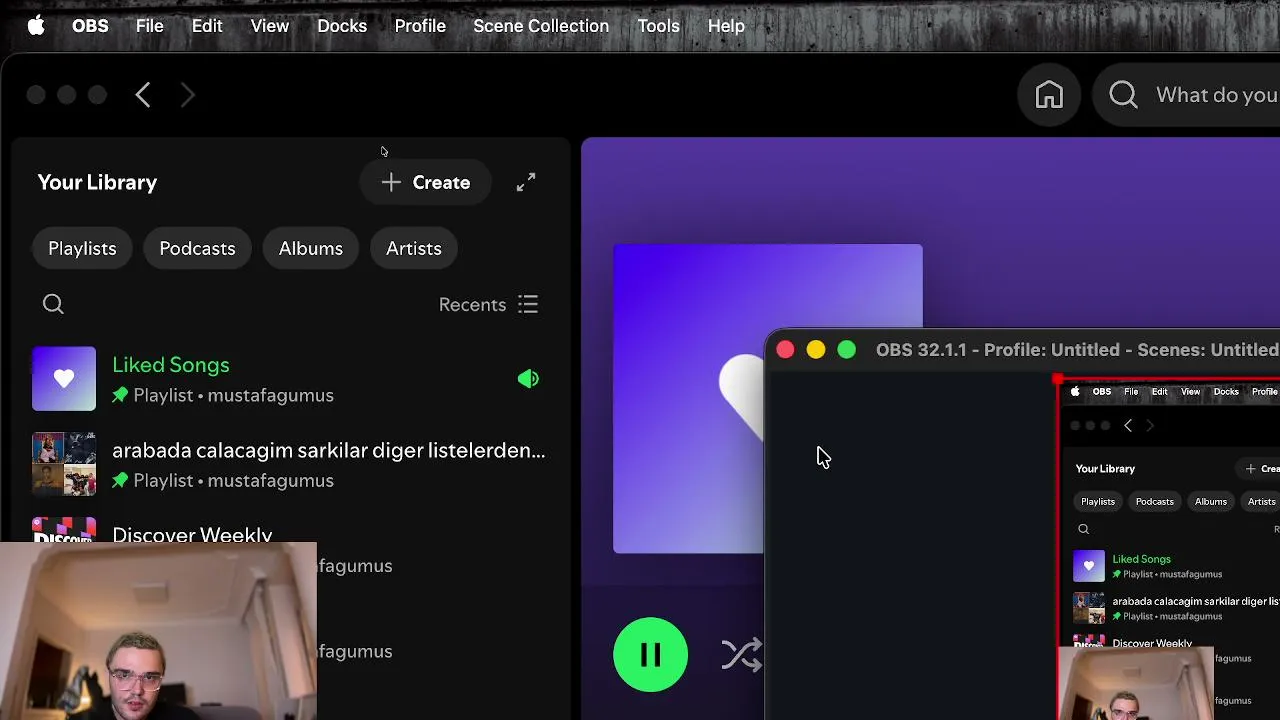
Task: Open the Apple menu
Action: coord(36,26)
